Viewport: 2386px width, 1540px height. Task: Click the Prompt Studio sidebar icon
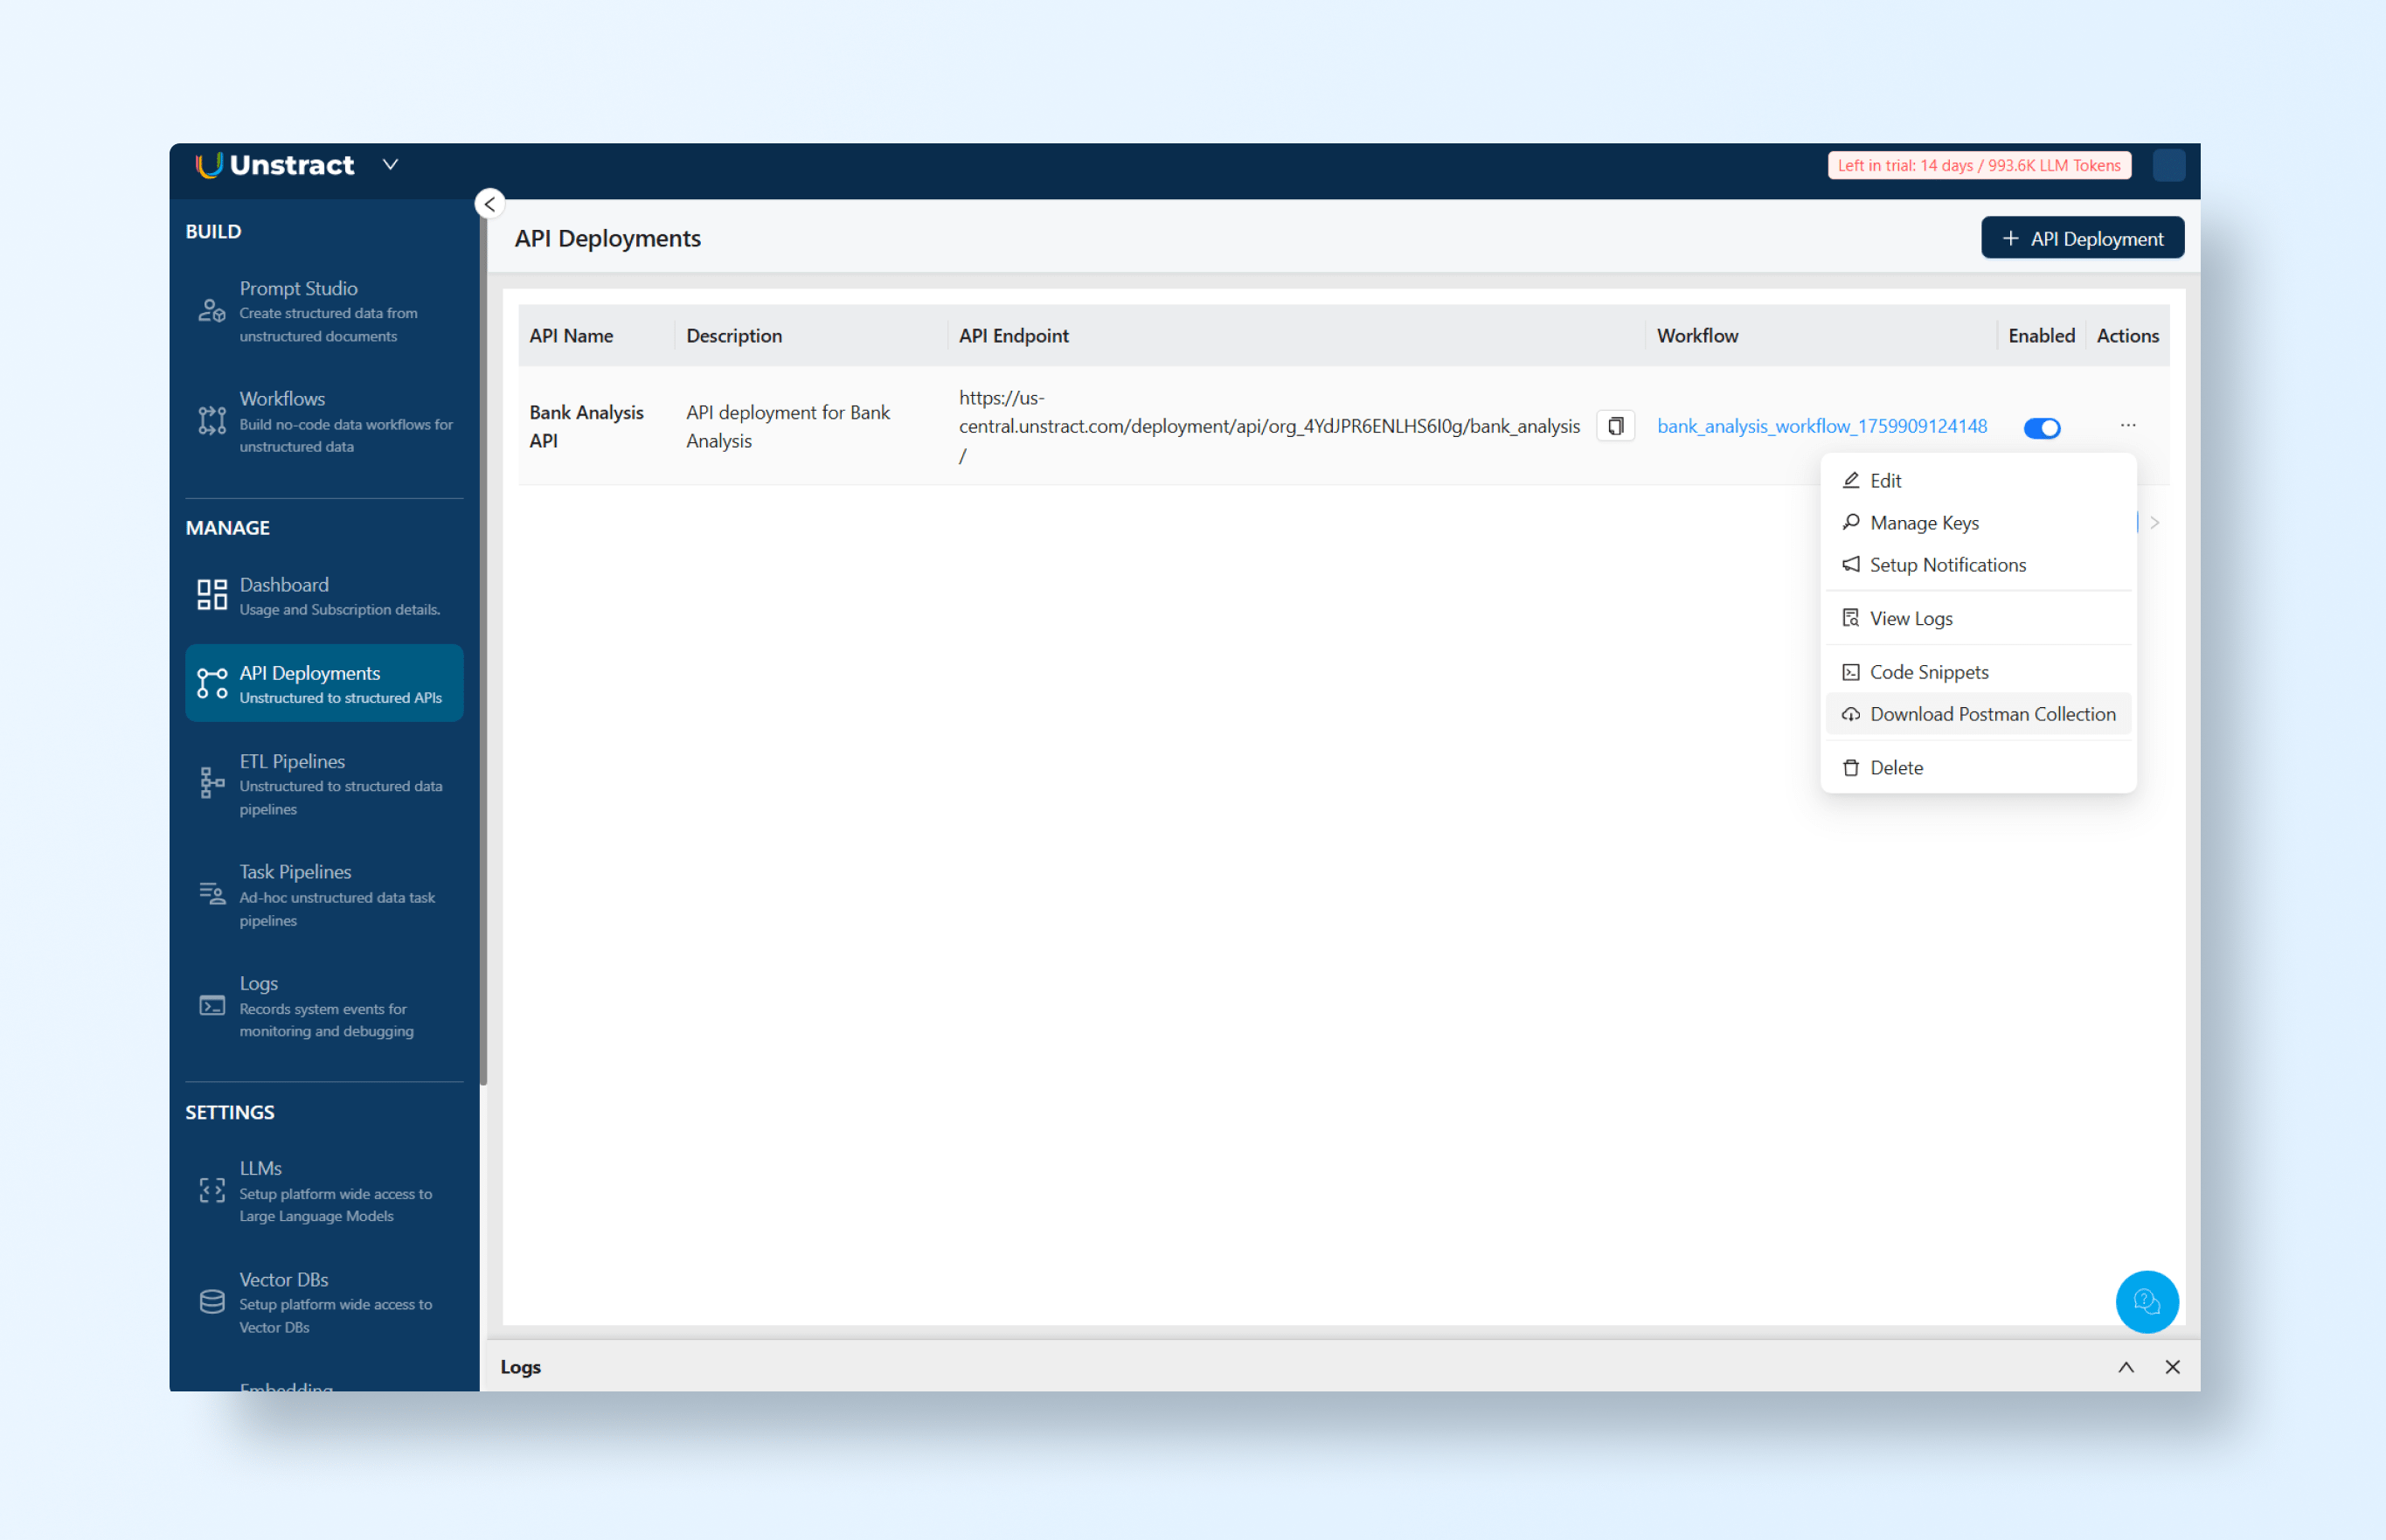pyautogui.click(x=211, y=311)
